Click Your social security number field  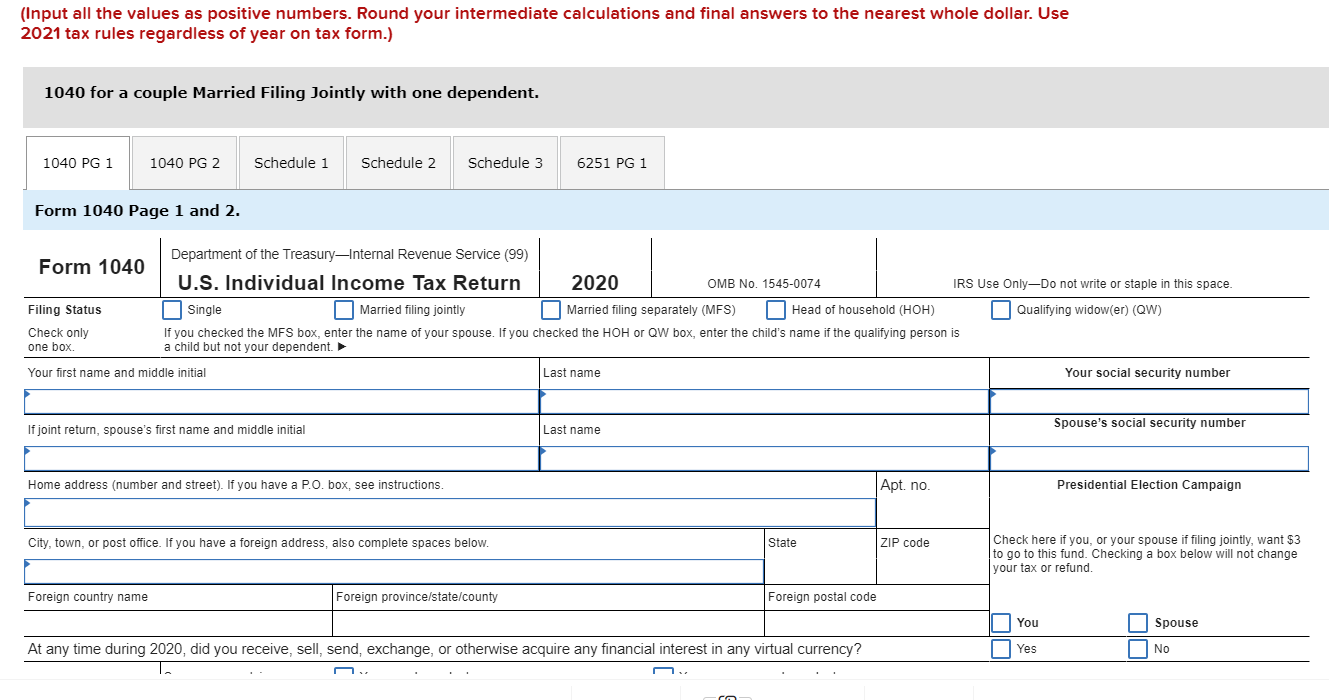1149,401
